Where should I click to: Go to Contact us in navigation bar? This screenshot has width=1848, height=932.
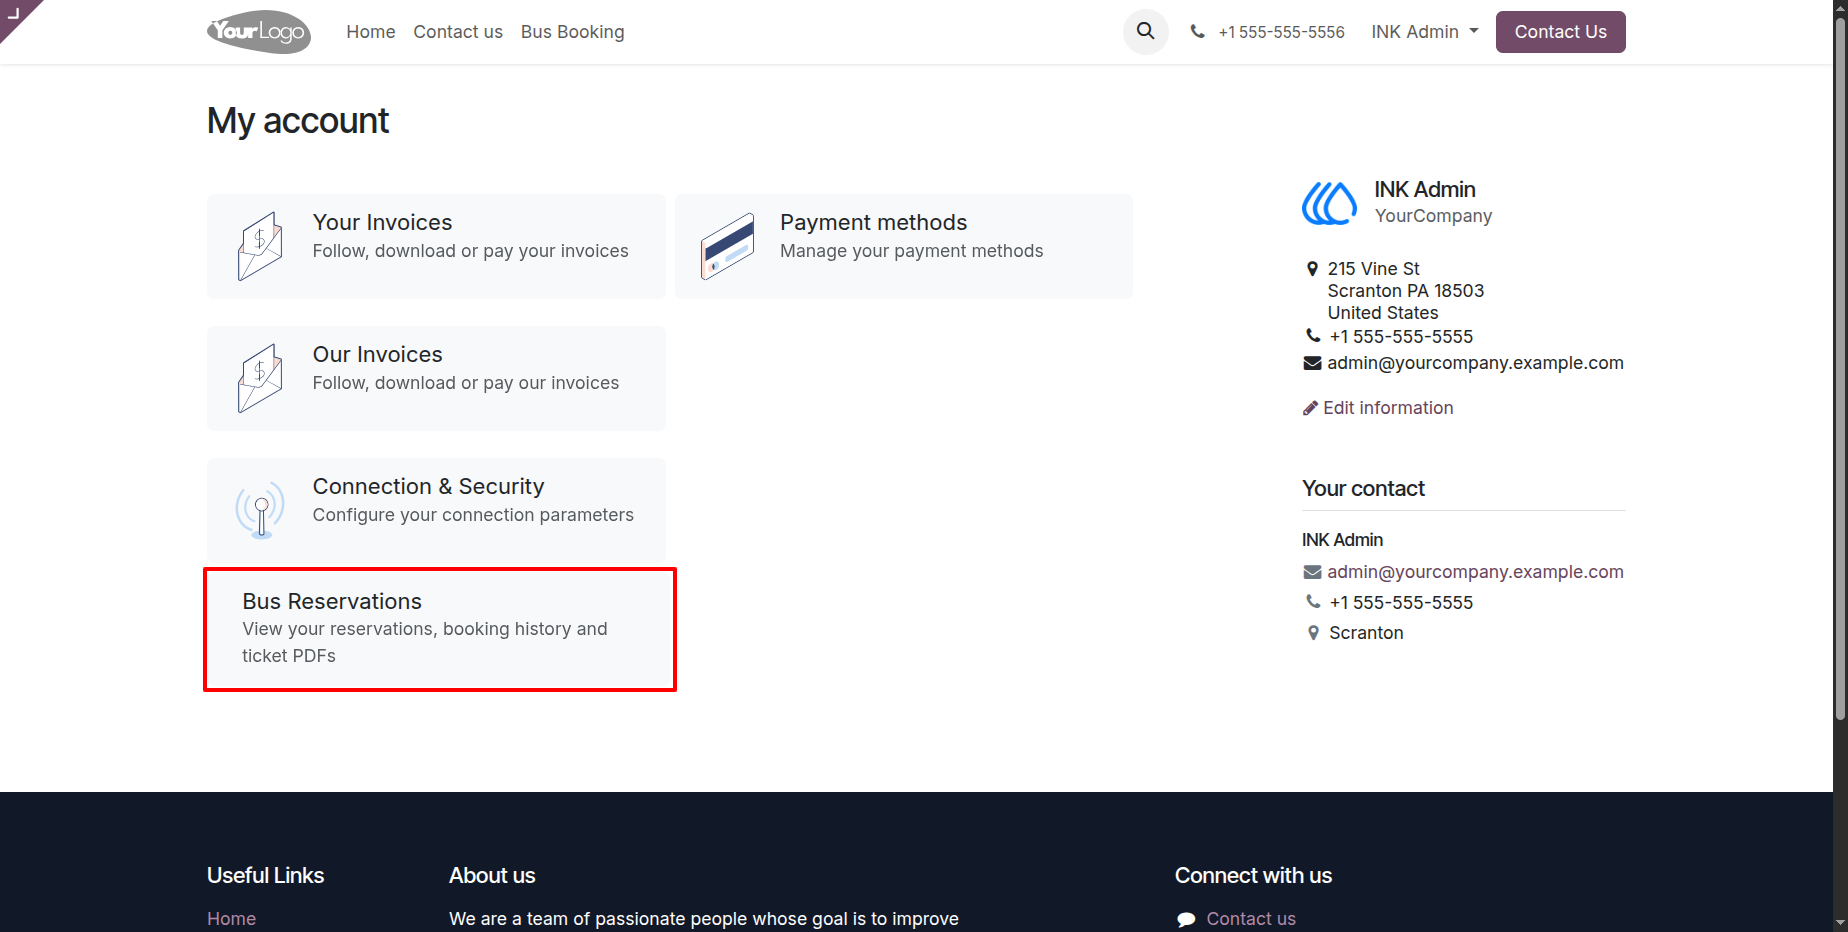[x=458, y=32]
